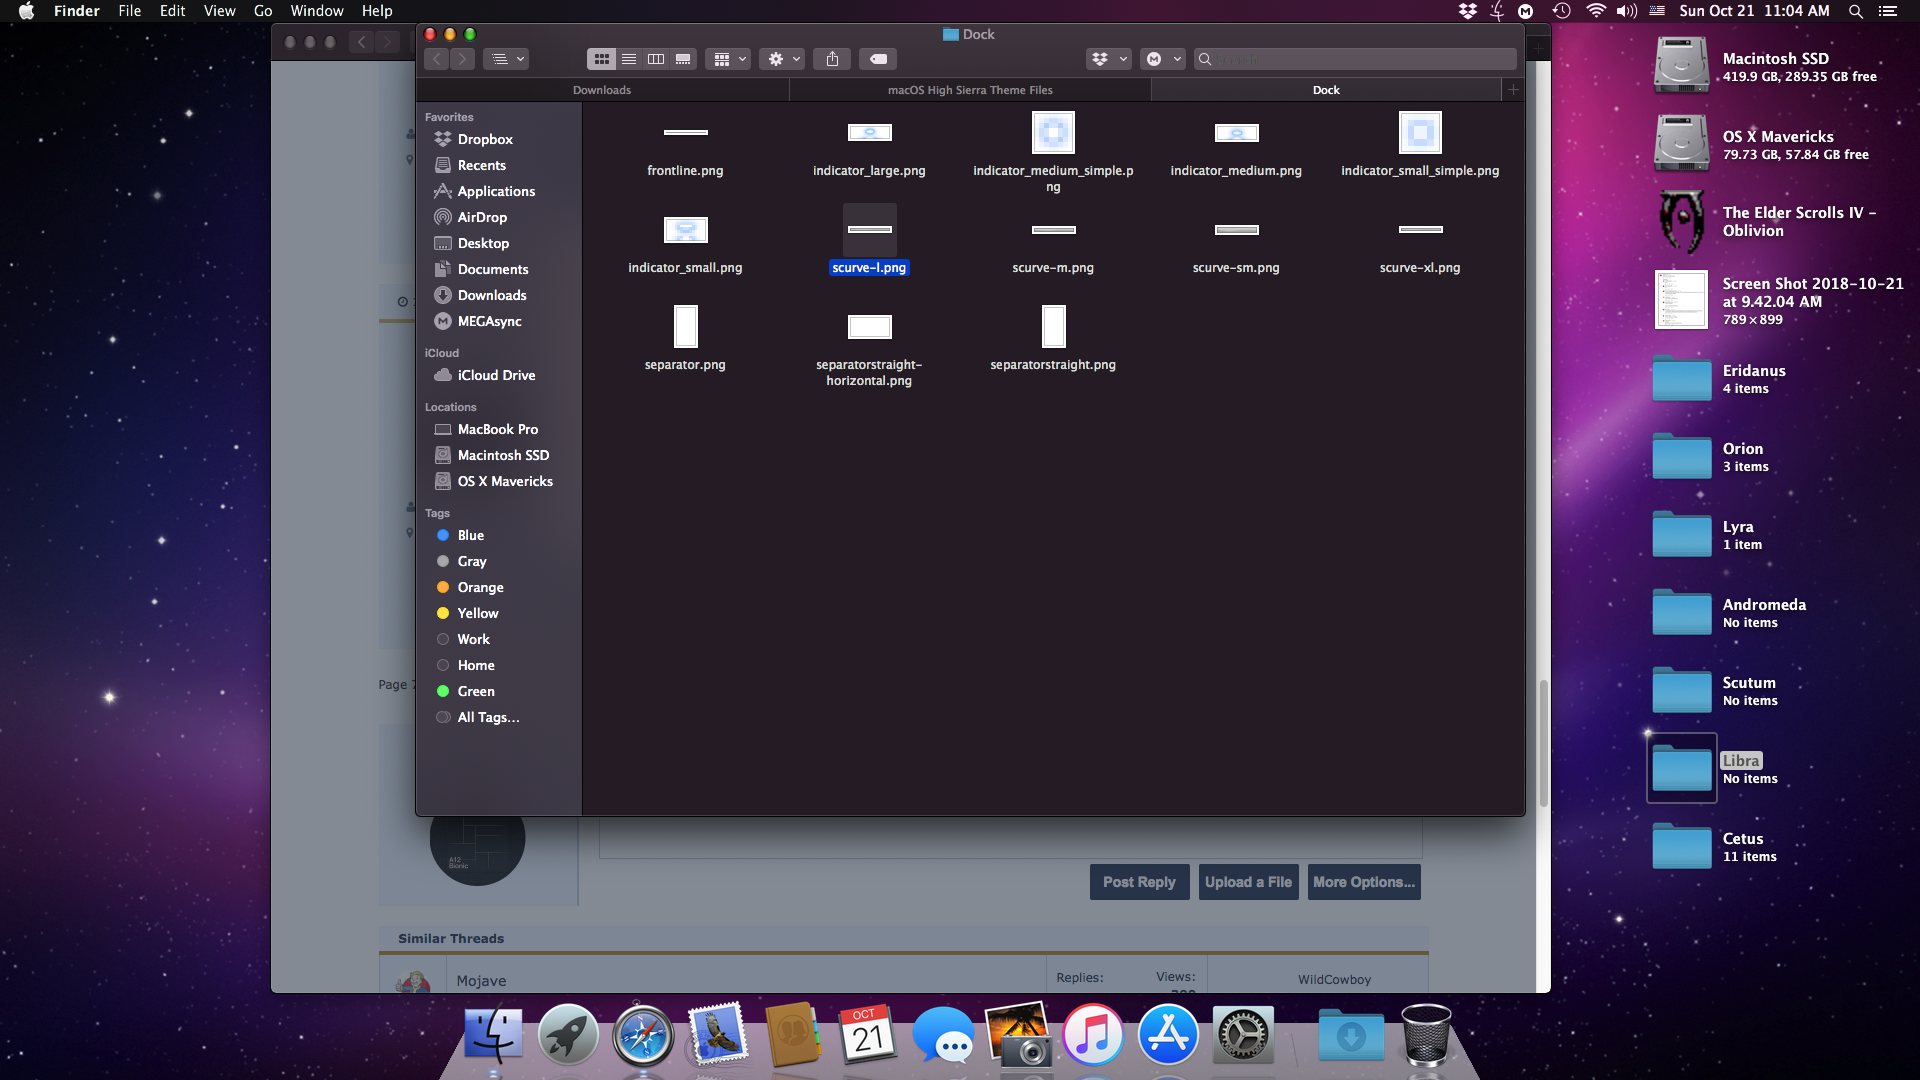
Task: Click the Edit Tags toolbar button
Action: click(x=878, y=59)
